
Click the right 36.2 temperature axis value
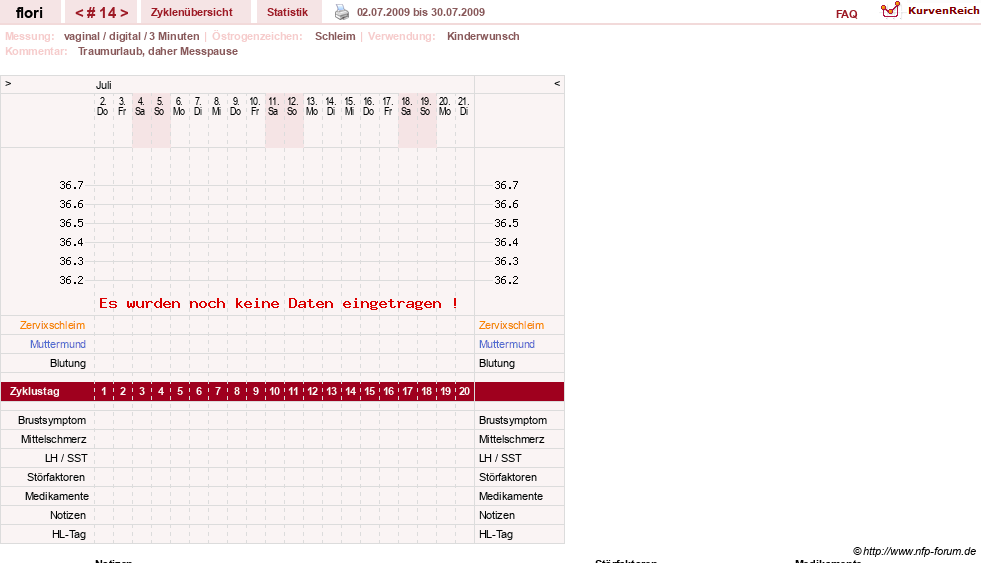click(506, 280)
